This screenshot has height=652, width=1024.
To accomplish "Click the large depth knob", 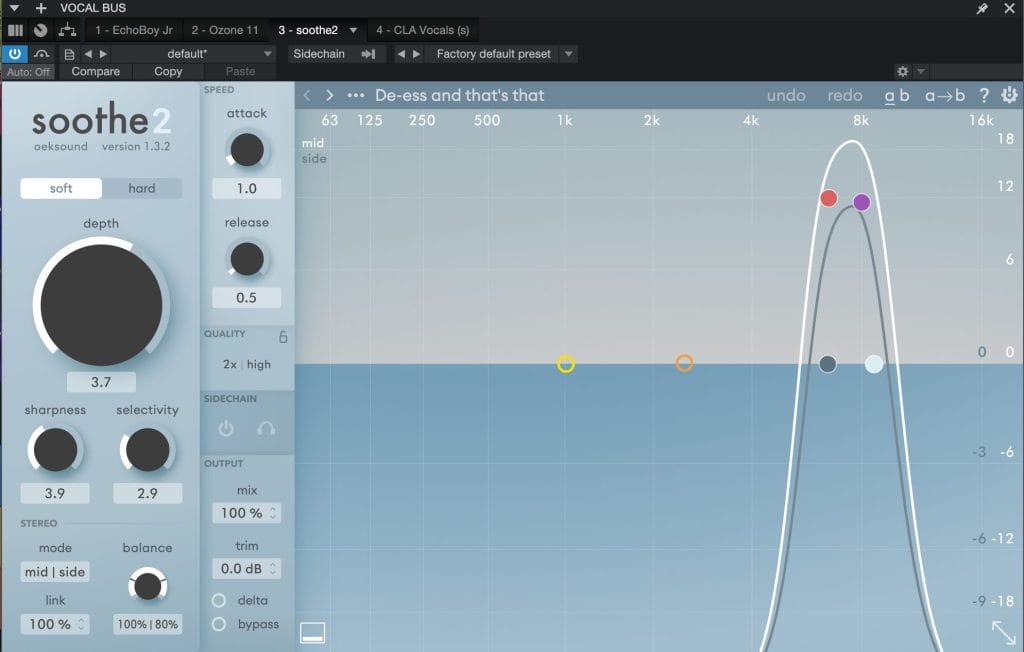I will click(x=101, y=304).
